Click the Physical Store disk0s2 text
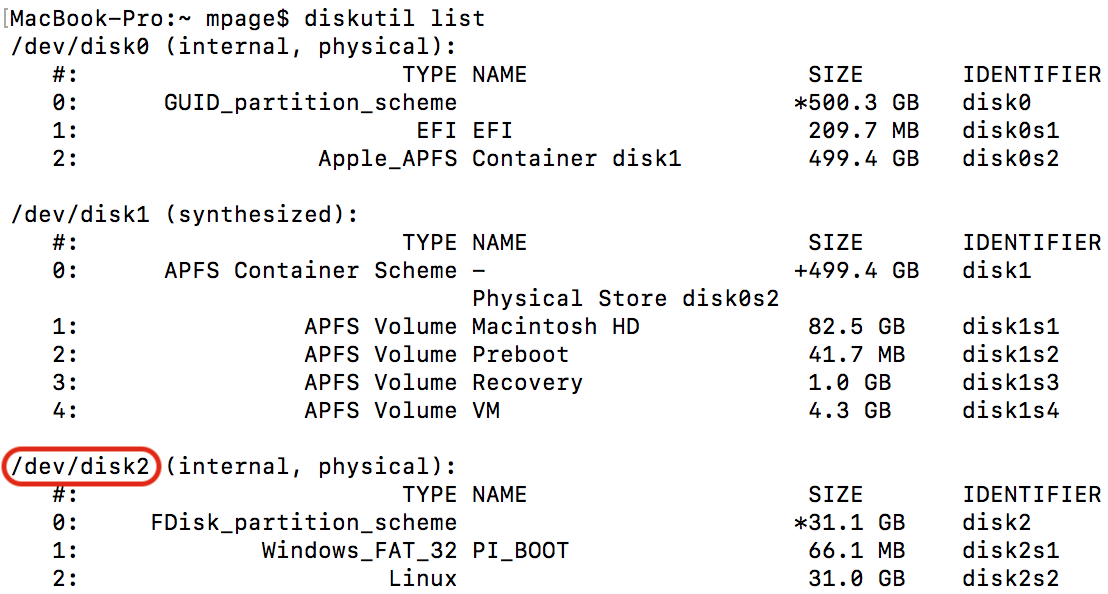This screenshot has height=594, width=1108. pos(625,299)
